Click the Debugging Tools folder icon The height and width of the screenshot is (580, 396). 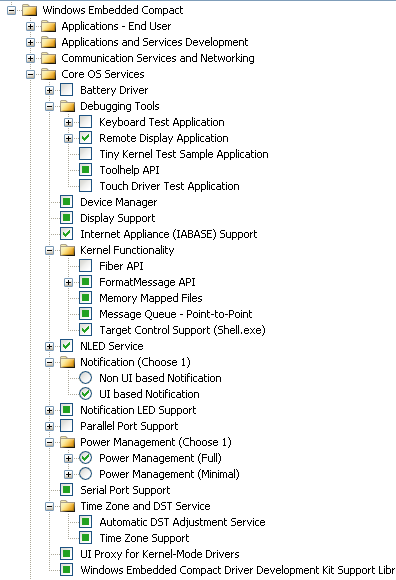pos(67,106)
